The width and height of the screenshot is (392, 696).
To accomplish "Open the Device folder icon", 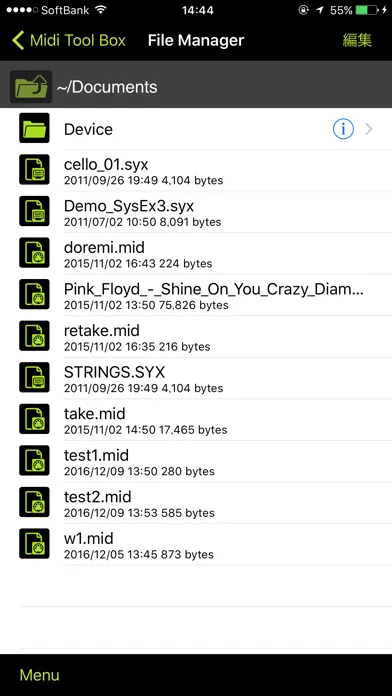I will tap(34, 128).
